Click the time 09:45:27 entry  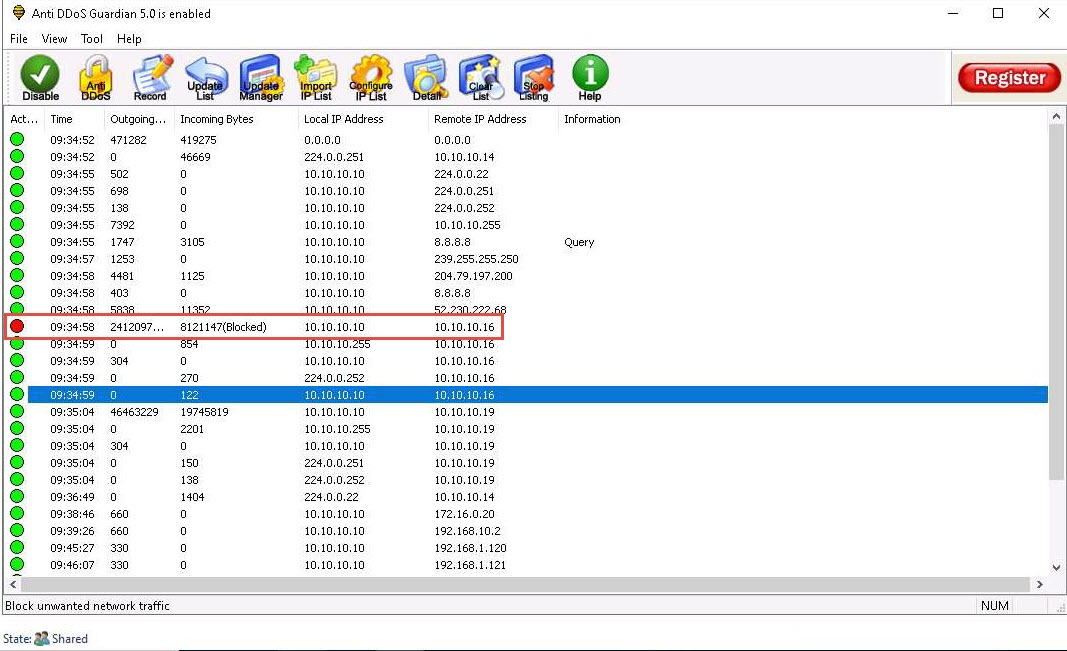click(x=72, y=548)
